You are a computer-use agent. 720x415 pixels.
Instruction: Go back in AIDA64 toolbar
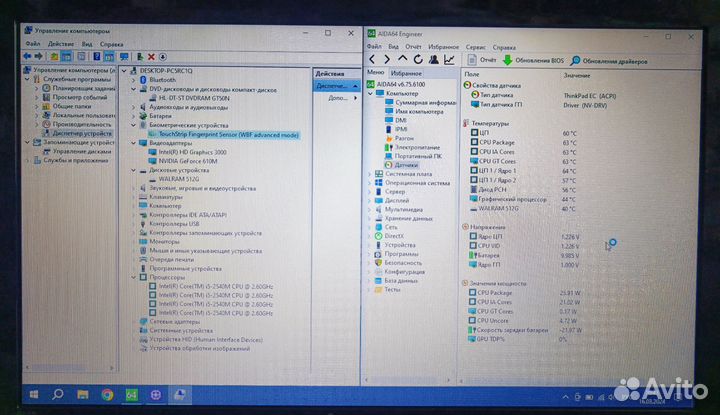[x=372, y=60]
